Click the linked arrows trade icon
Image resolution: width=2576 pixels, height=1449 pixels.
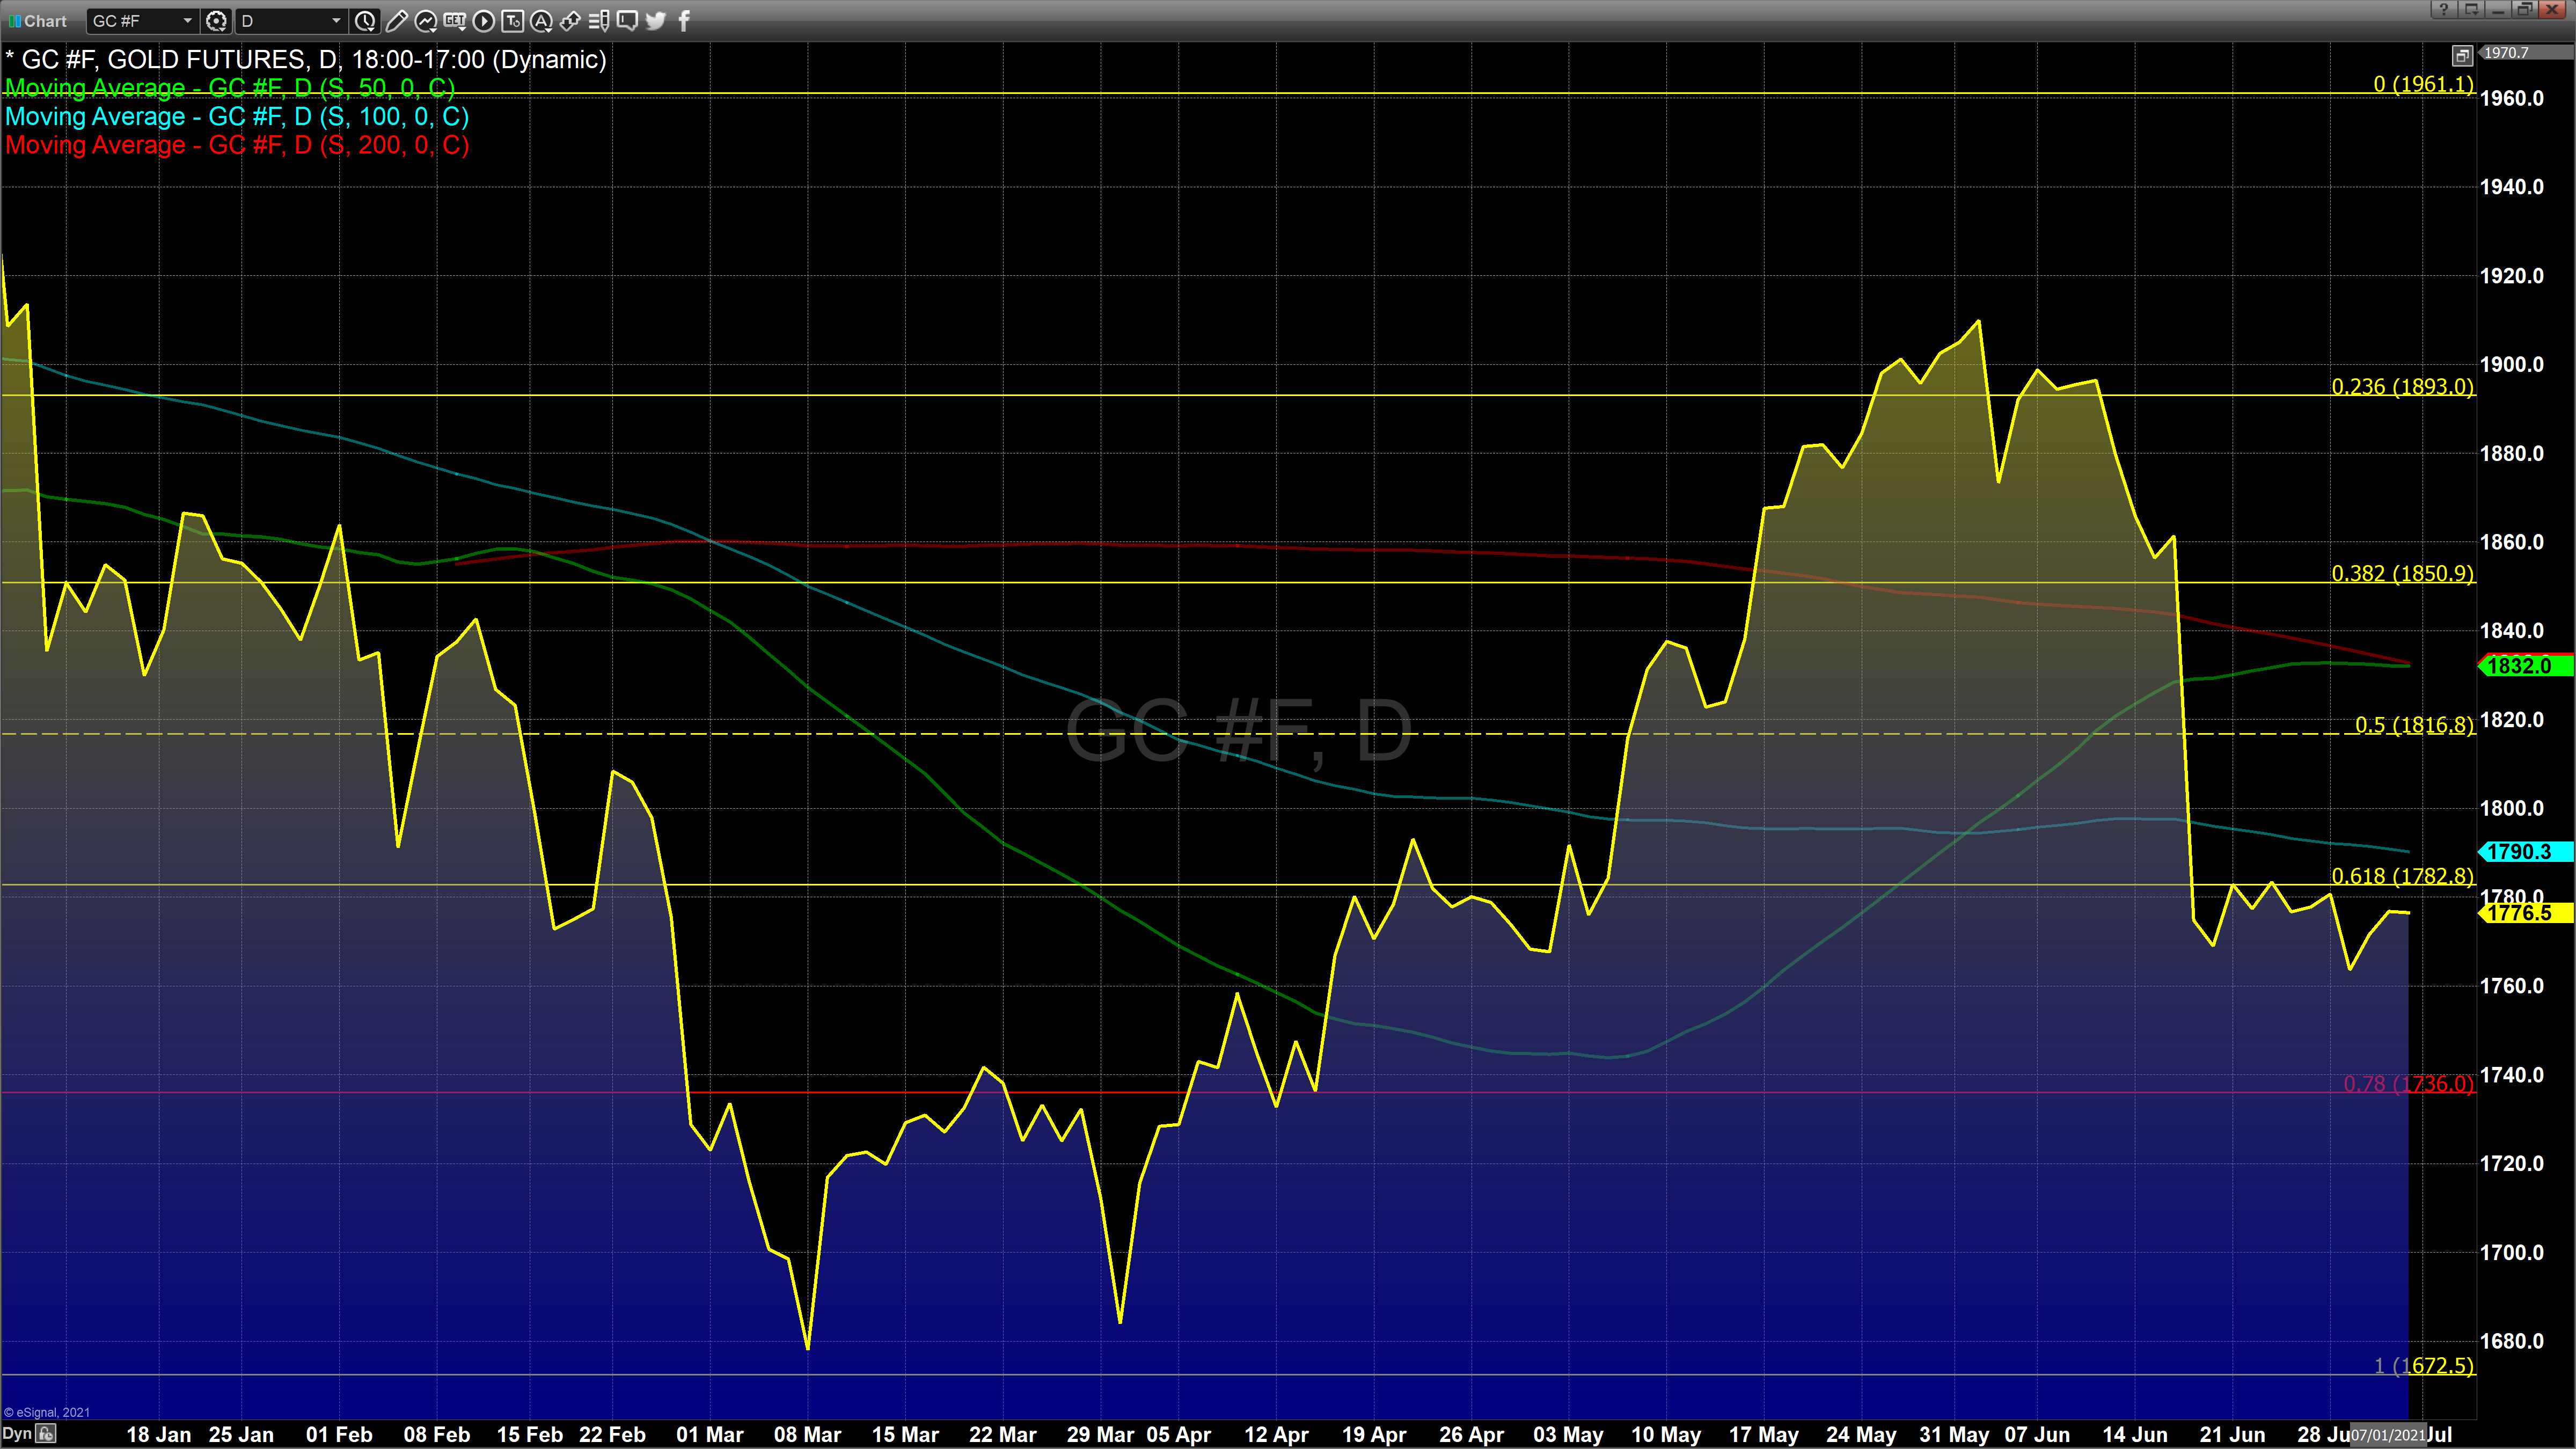tap(571, 21)
